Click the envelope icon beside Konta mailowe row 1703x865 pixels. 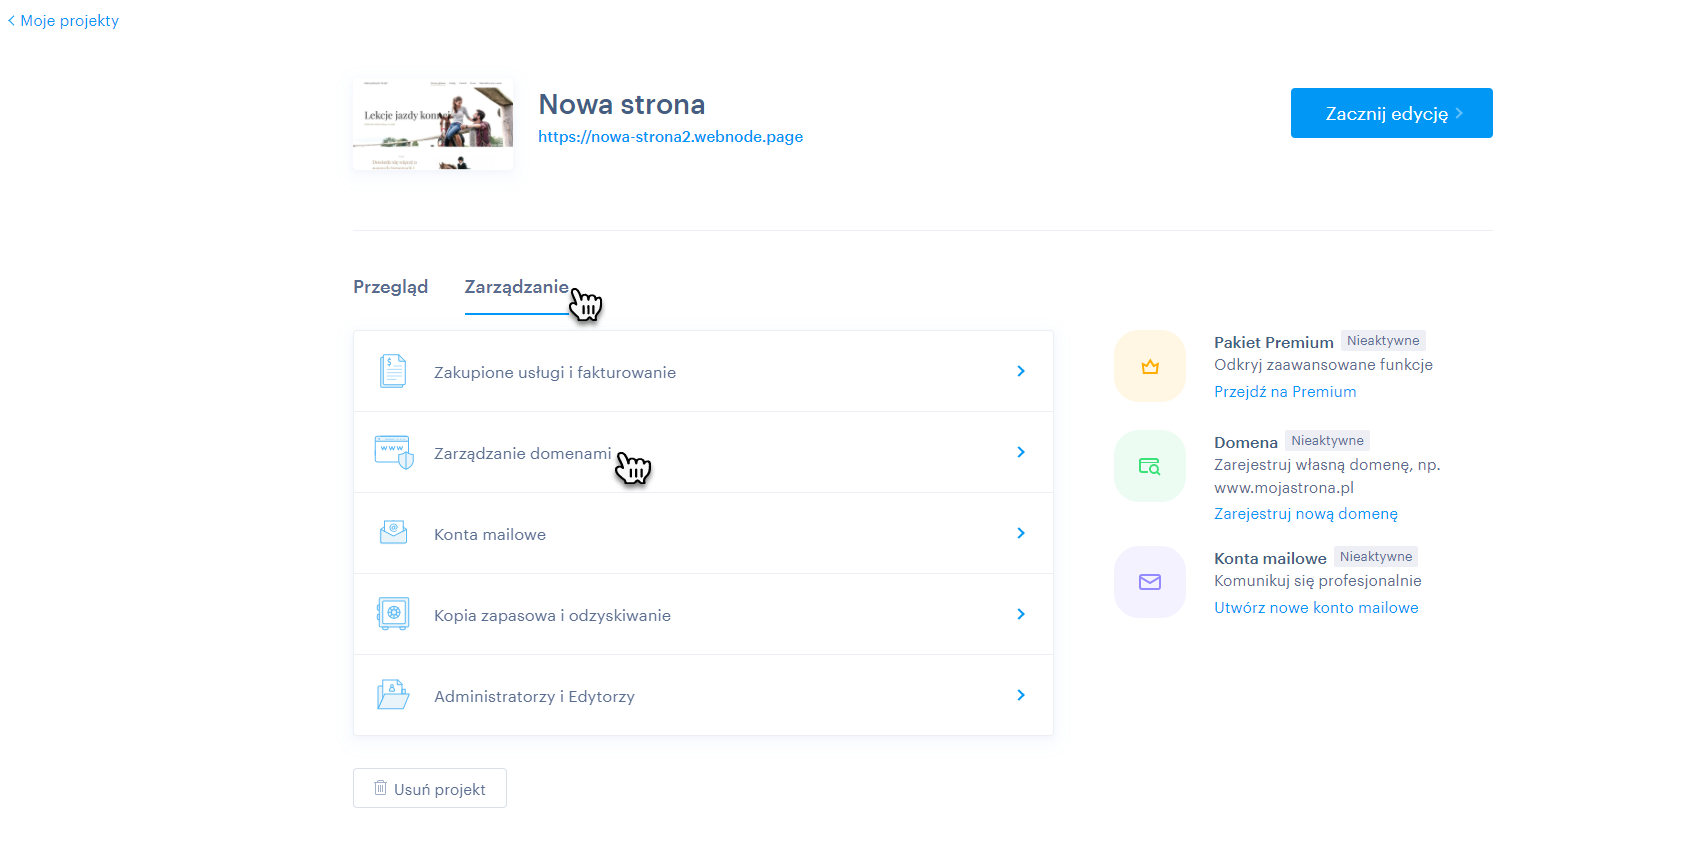[x=393, y=532]
